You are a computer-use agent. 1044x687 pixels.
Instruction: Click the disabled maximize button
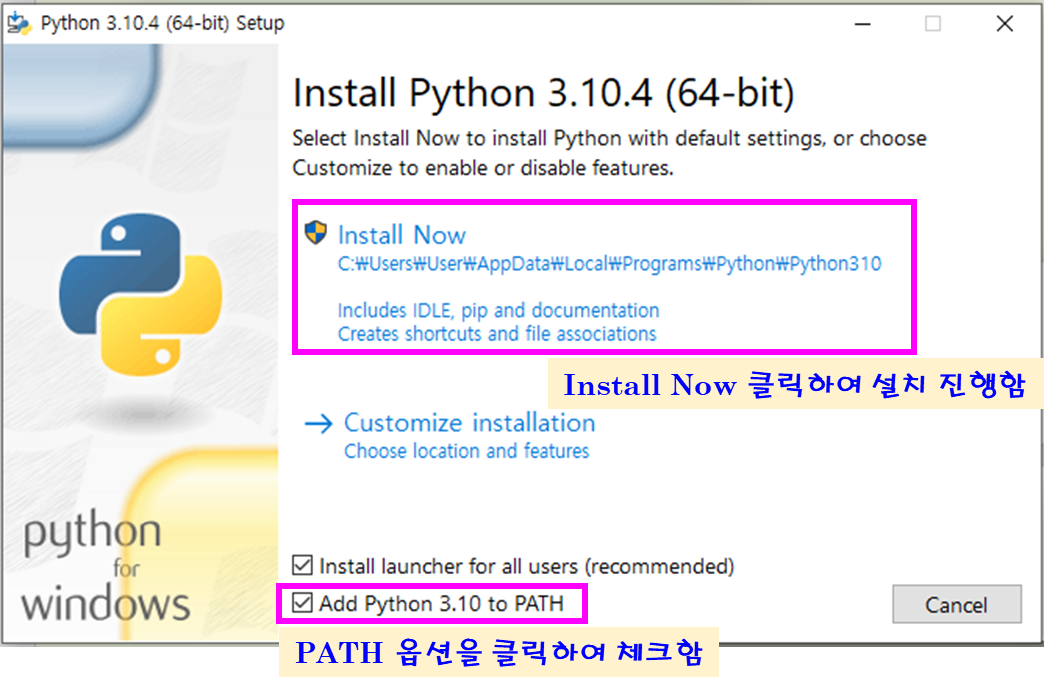tap(933, 24)
